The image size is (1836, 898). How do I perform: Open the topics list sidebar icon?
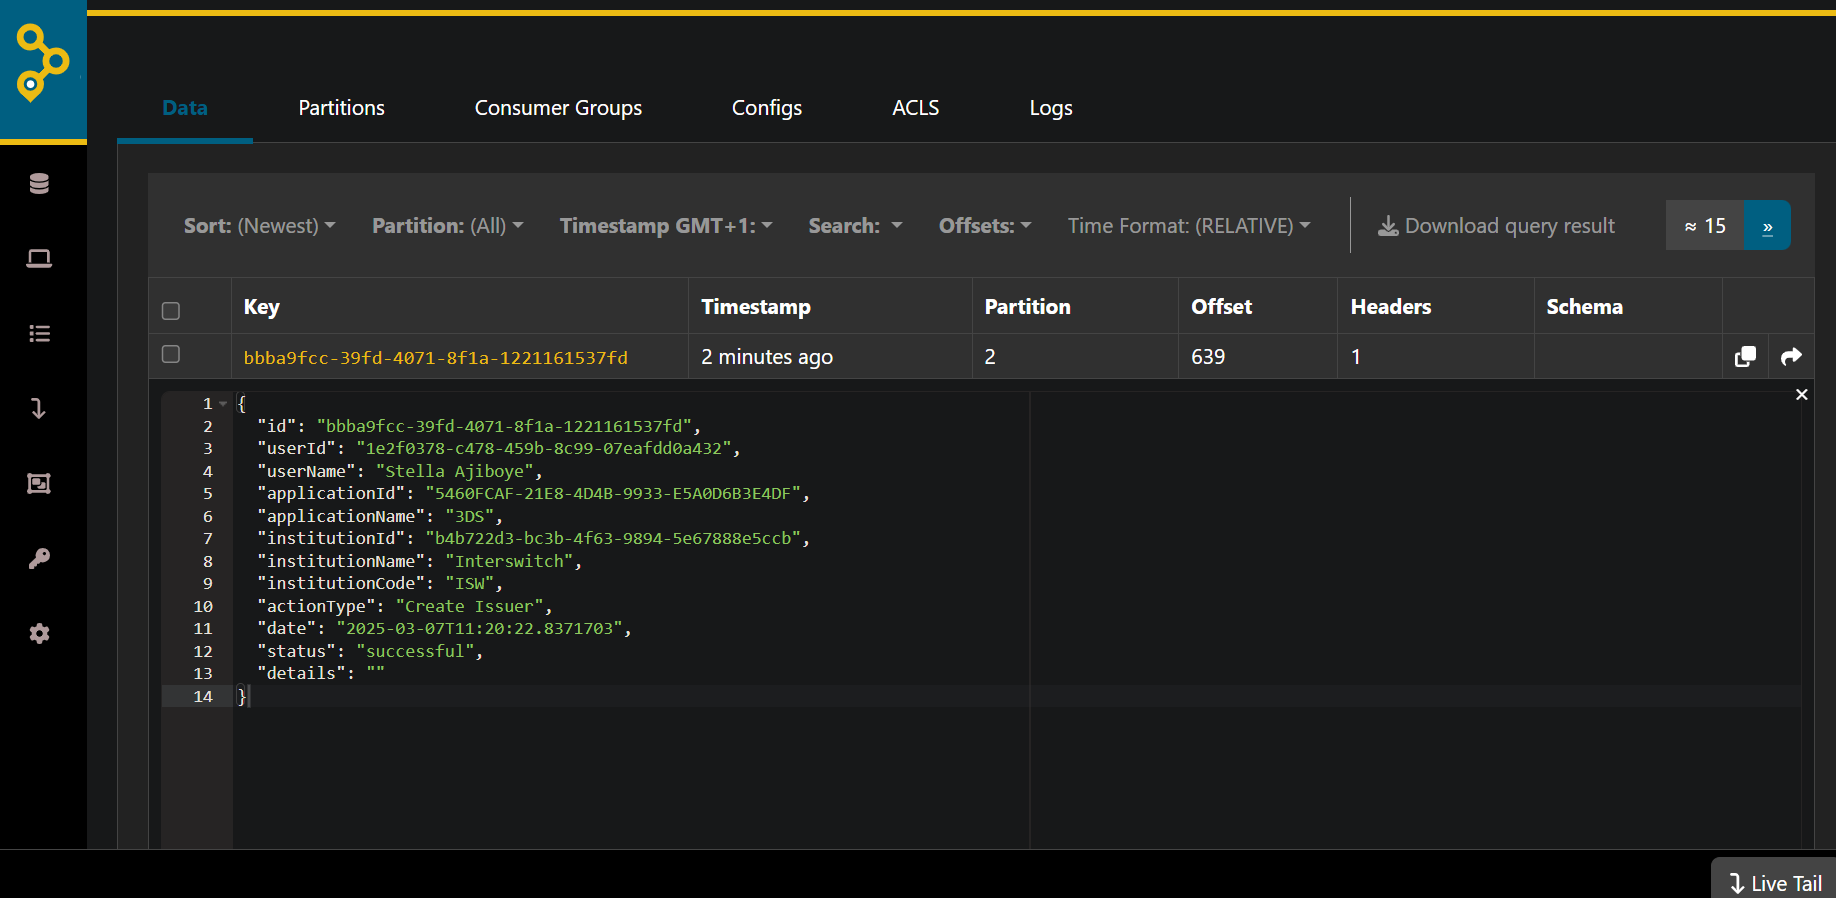(39, 334)
